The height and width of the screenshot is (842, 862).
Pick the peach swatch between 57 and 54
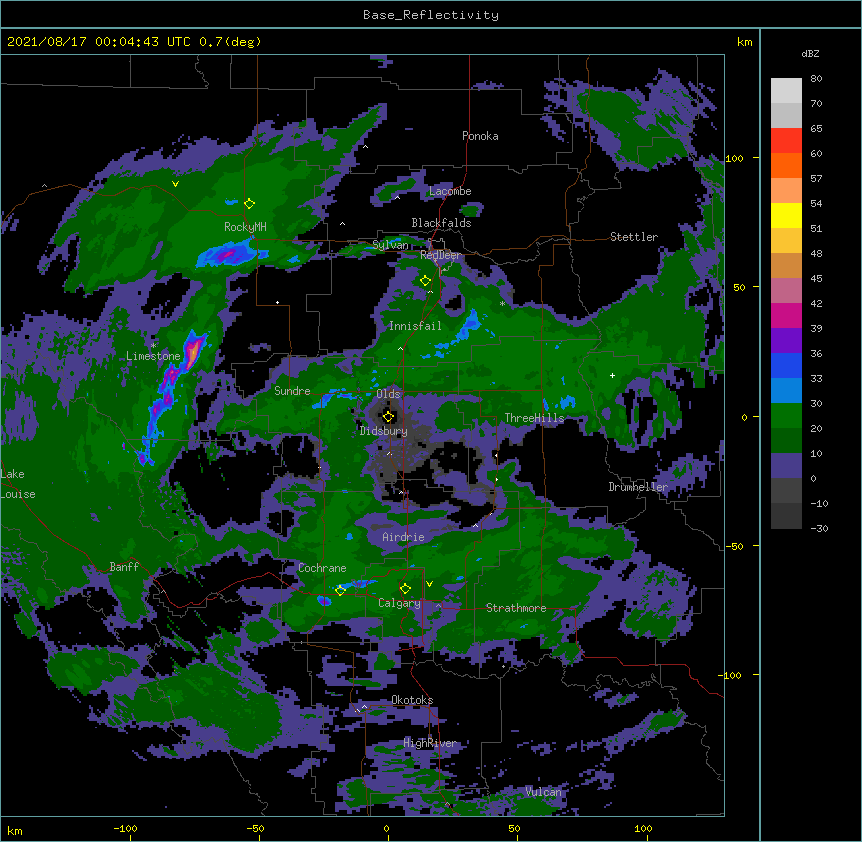786,191
